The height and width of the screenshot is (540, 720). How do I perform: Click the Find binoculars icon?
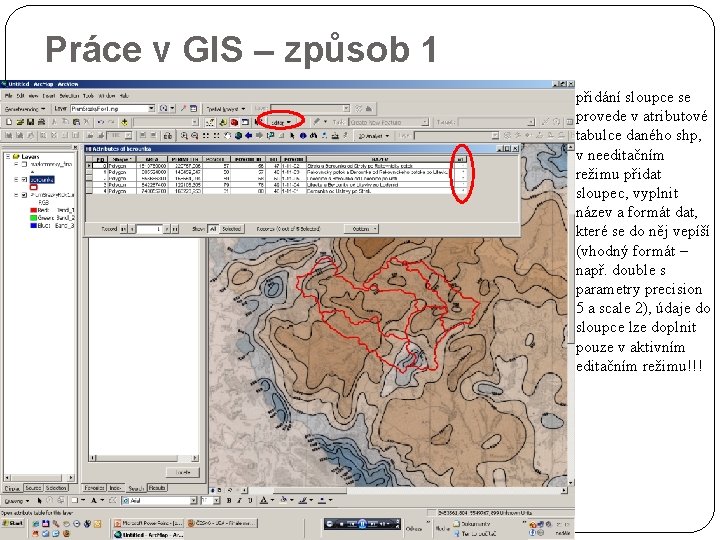(x=313, y=135)
